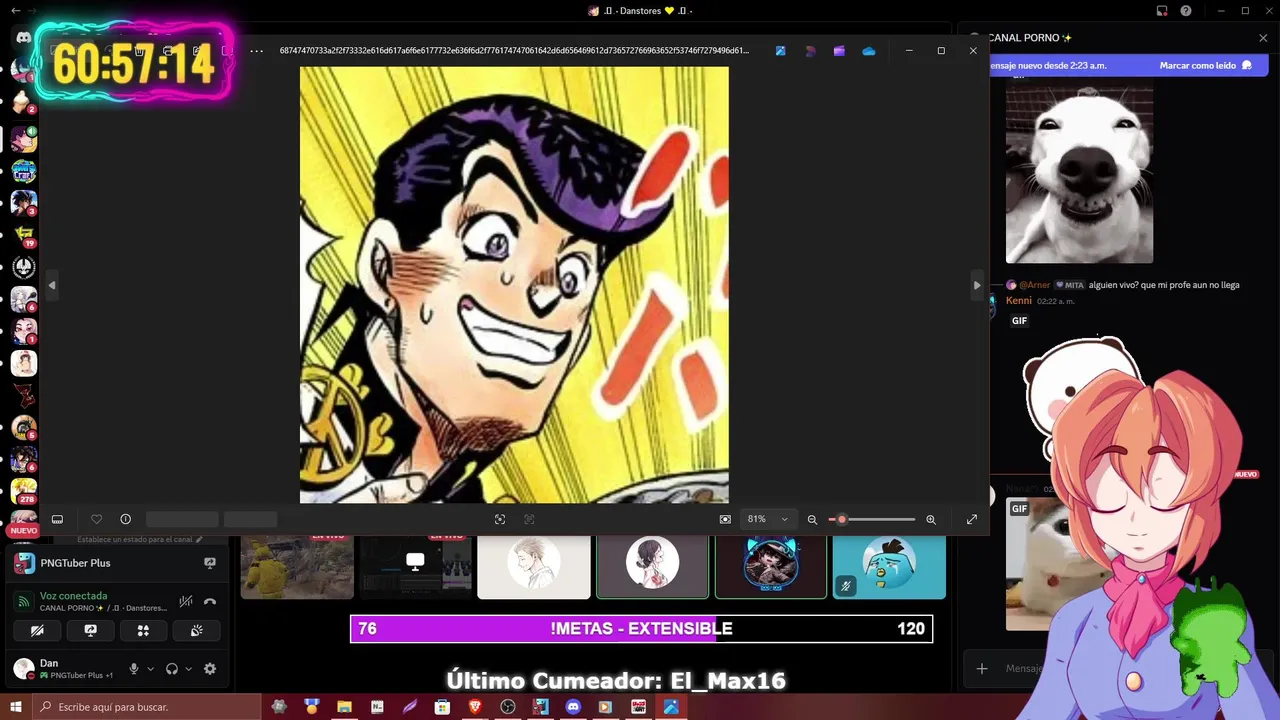Open image file info panel
1280x720 pixels.
click(x=125, y=519)
